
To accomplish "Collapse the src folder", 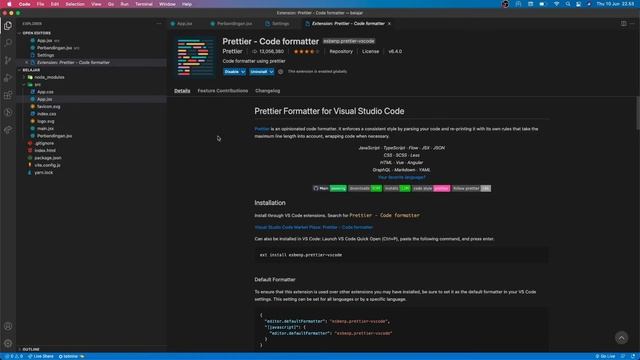I will (x=38, y=84).
